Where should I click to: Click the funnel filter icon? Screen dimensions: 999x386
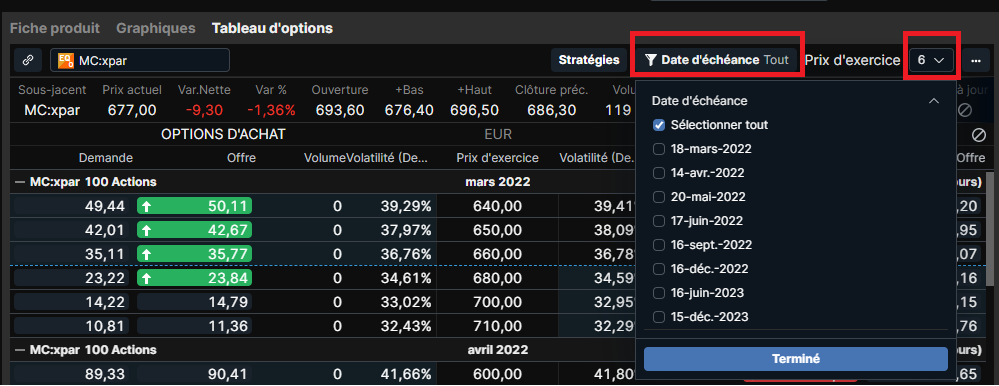(650, 60)
